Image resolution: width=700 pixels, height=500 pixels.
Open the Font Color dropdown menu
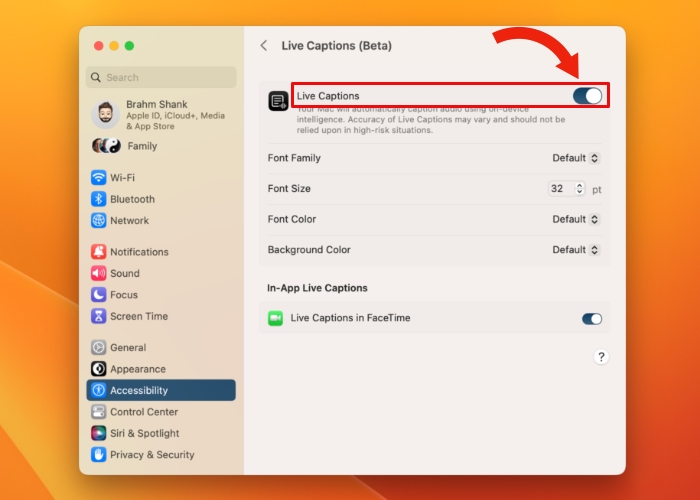click(x=576, y=219)
